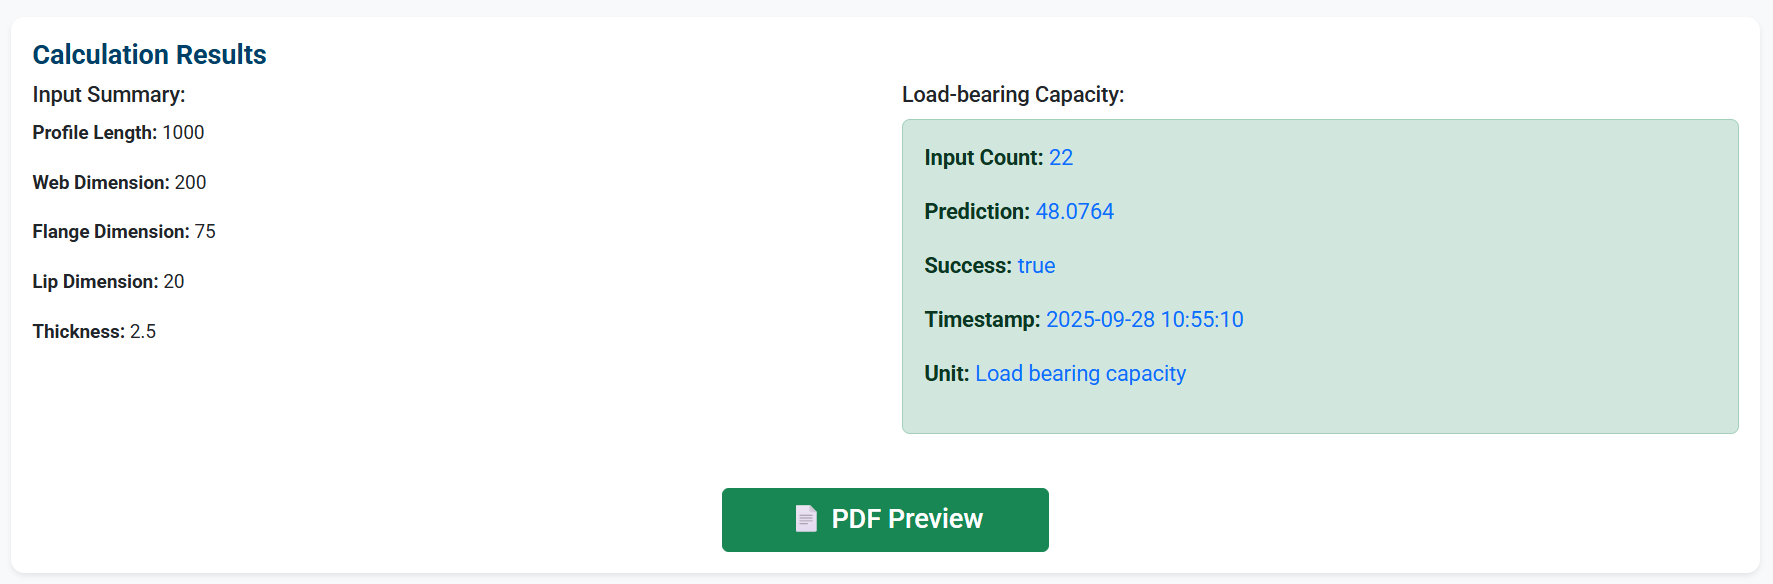Click the Load bearing capacity unit link
The width and height of the screenshot is (1773, 584).
1080,373
